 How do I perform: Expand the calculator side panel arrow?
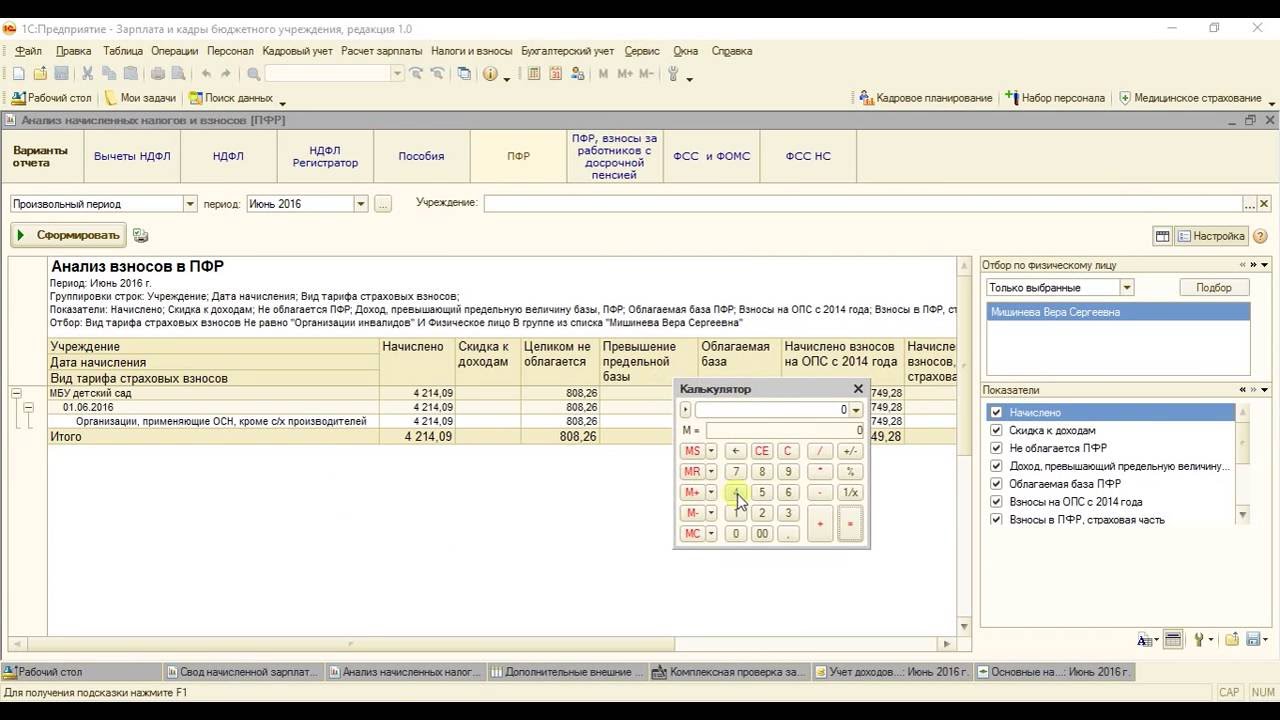(685, 410)
